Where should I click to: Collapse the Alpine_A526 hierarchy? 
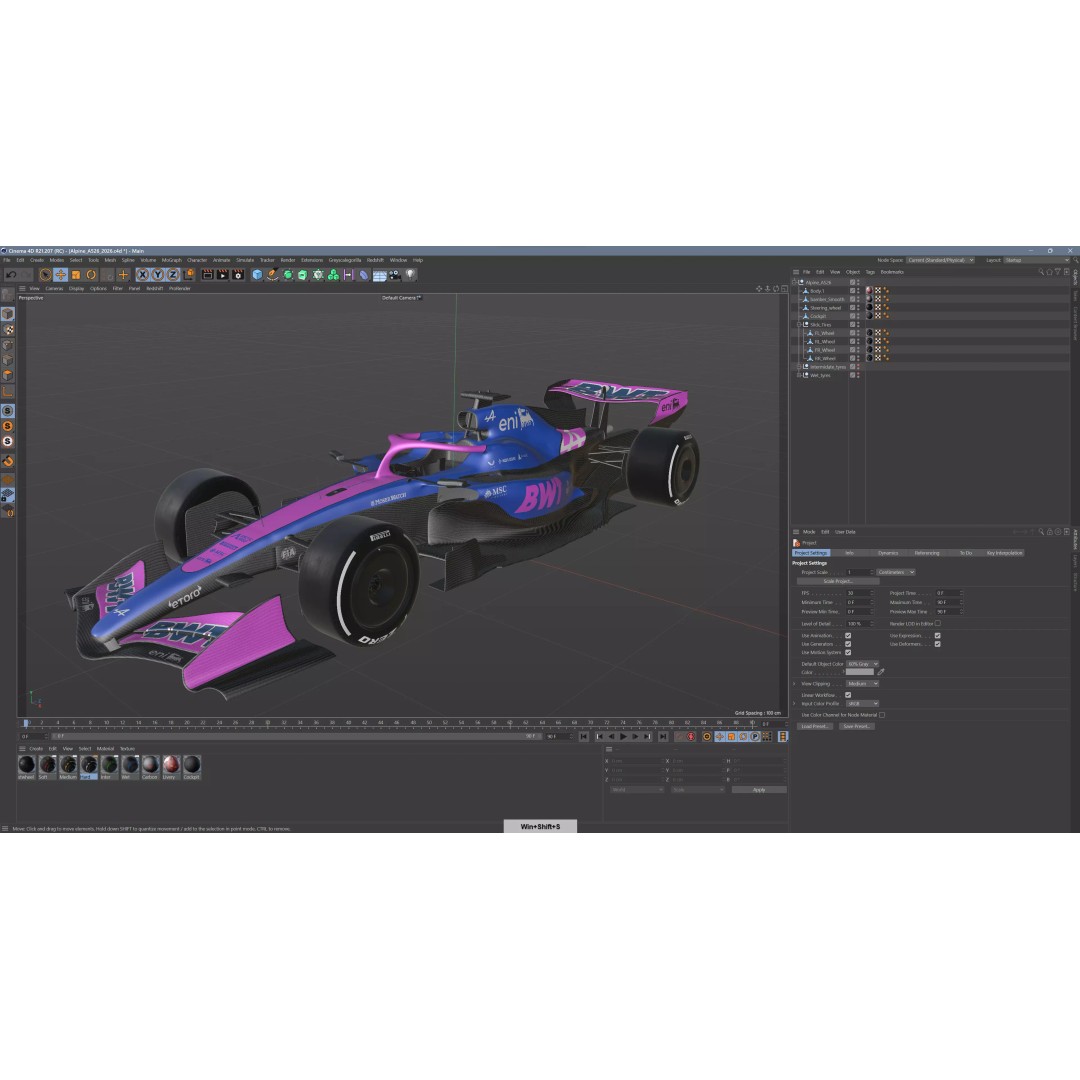pos(794,282)
